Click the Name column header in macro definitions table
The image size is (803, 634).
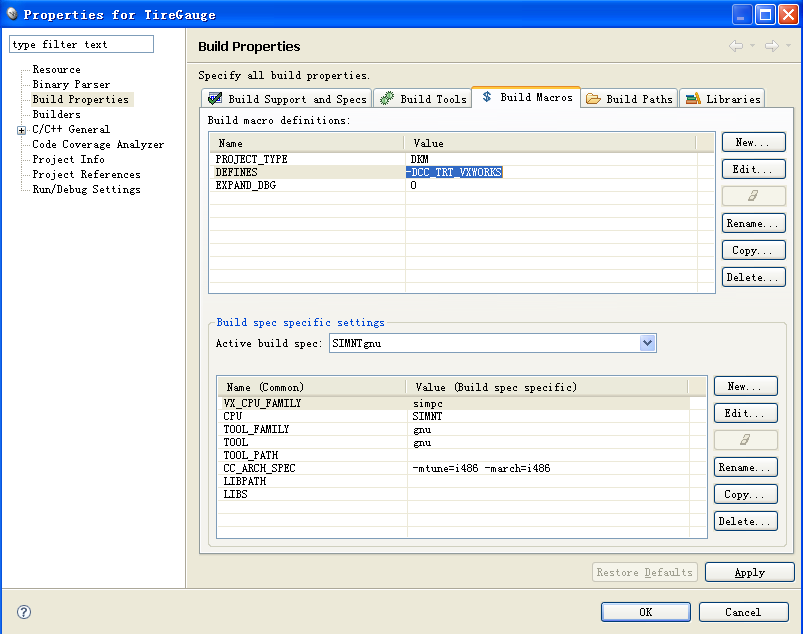(x=307, y=143)
